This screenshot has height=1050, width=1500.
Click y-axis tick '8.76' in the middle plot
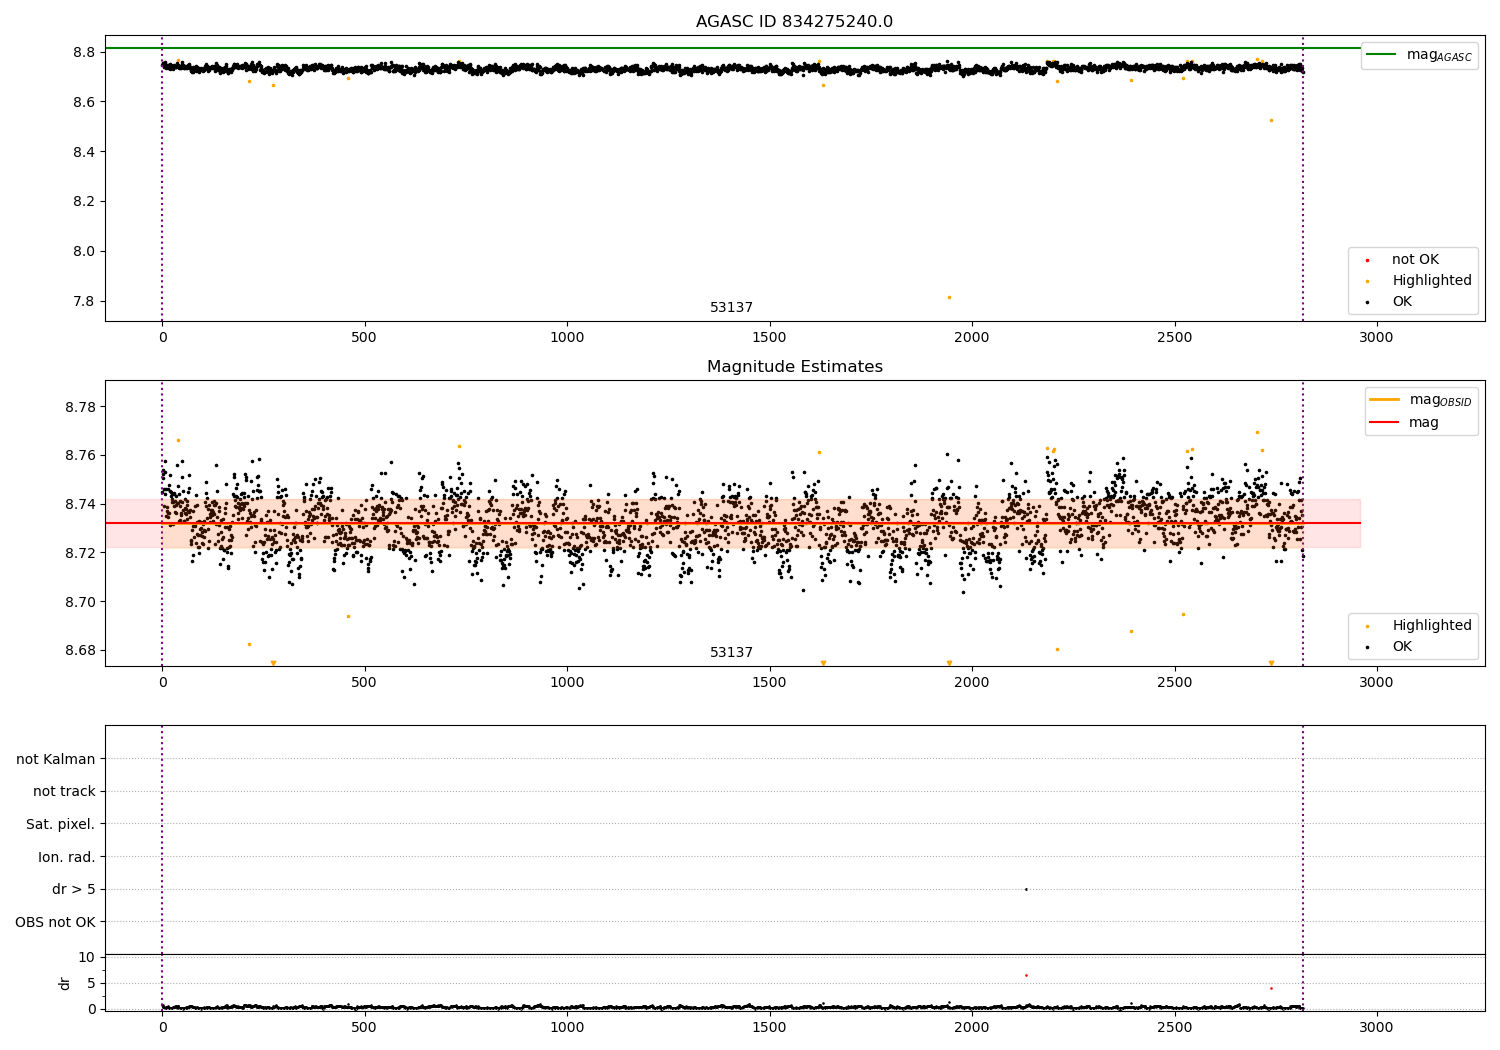coord(80,456)
